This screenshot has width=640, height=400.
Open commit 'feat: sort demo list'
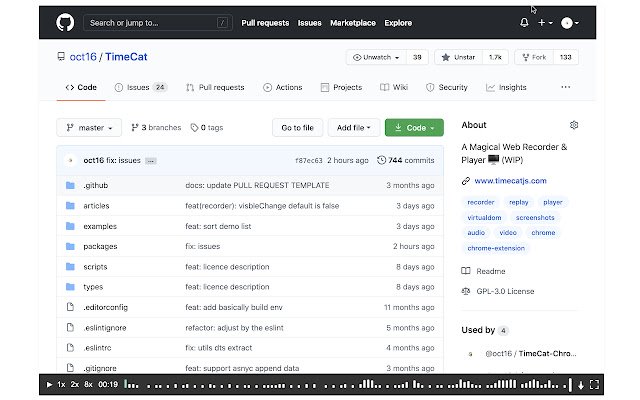point(218,226)
